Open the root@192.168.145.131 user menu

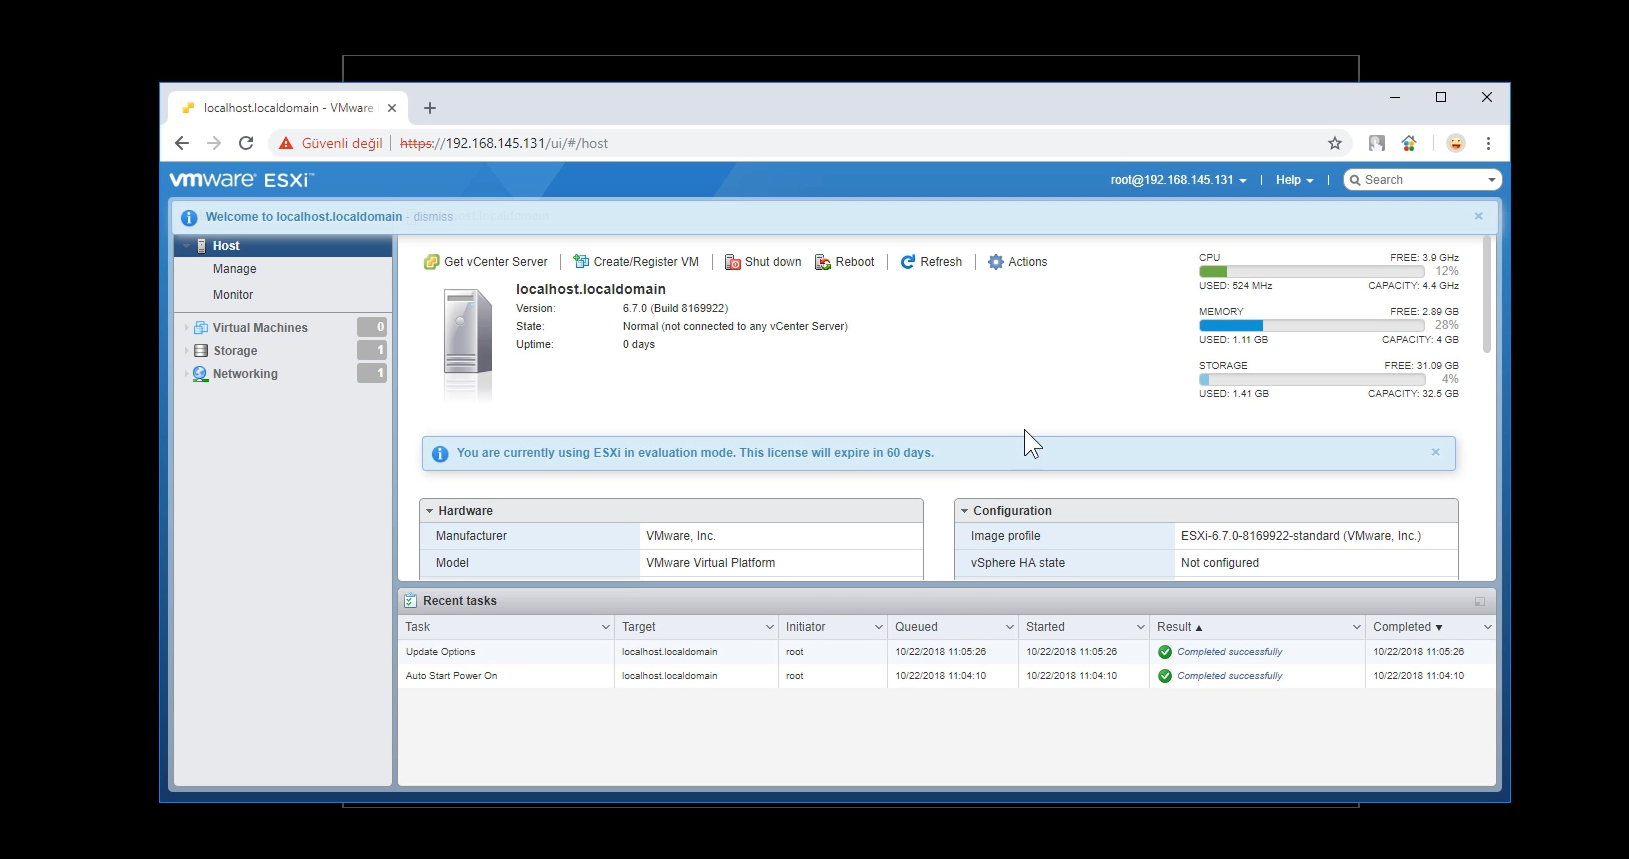1178,180
